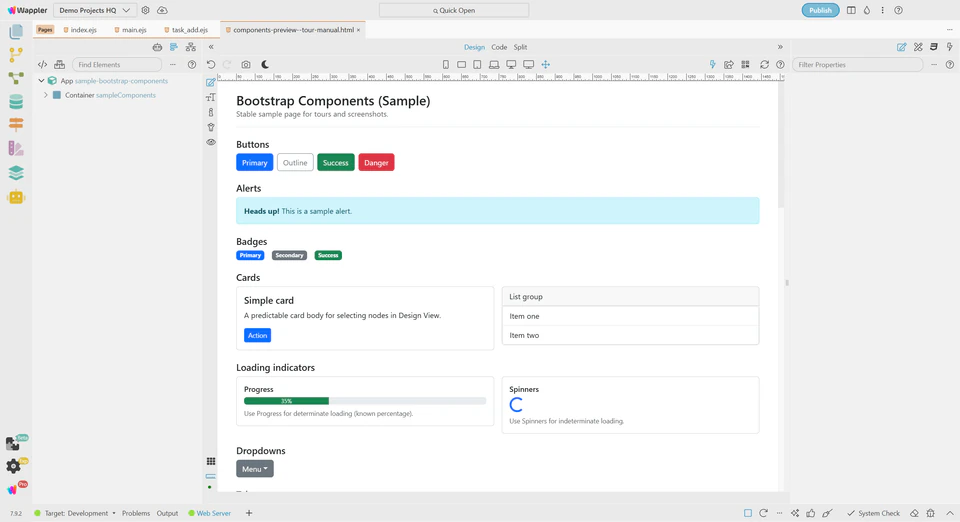Toggle the edit mode pencil on design side strip
This screenshot has width=960, height=522.
pyautogui.click(x=211, y=83)
